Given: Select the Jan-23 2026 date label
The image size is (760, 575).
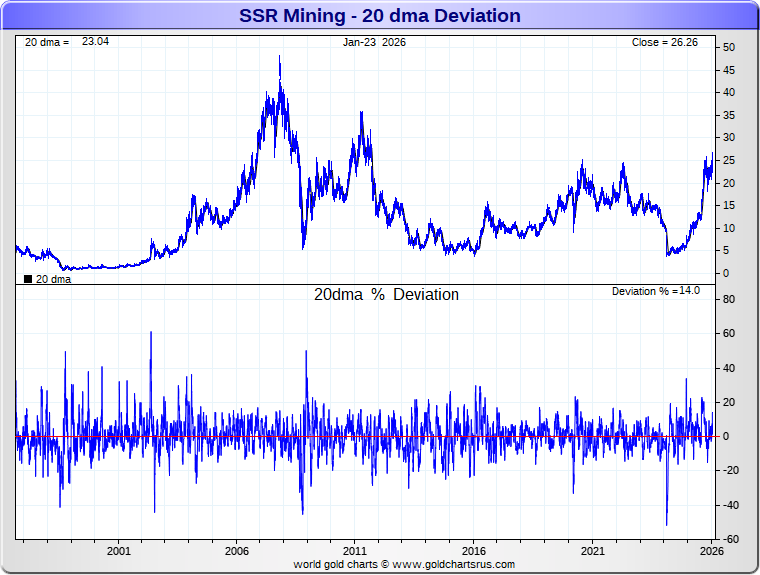Looking at the screenshot, I should pyautogui.click(x=374, y=42).
